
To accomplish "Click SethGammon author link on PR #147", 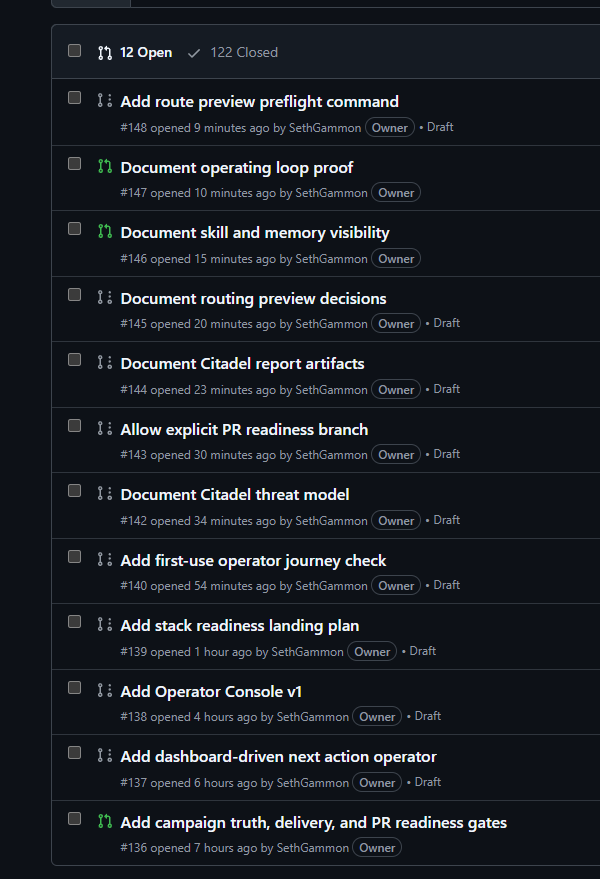I will click(x=331, y=193).
